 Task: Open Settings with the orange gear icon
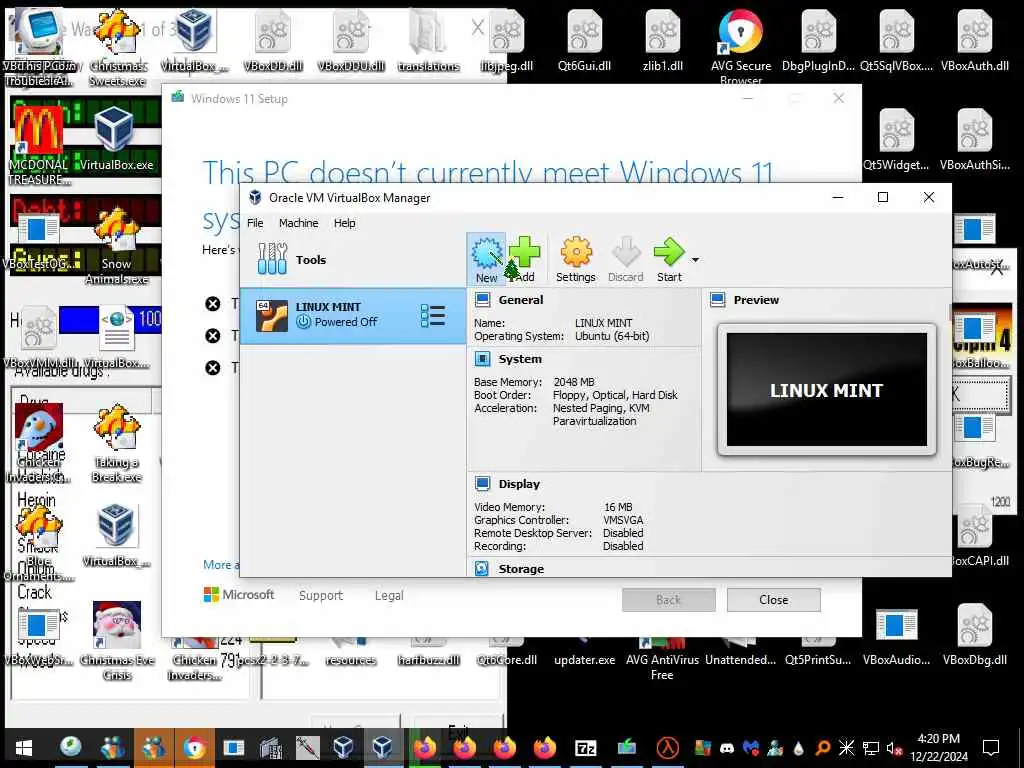[575, 259]
